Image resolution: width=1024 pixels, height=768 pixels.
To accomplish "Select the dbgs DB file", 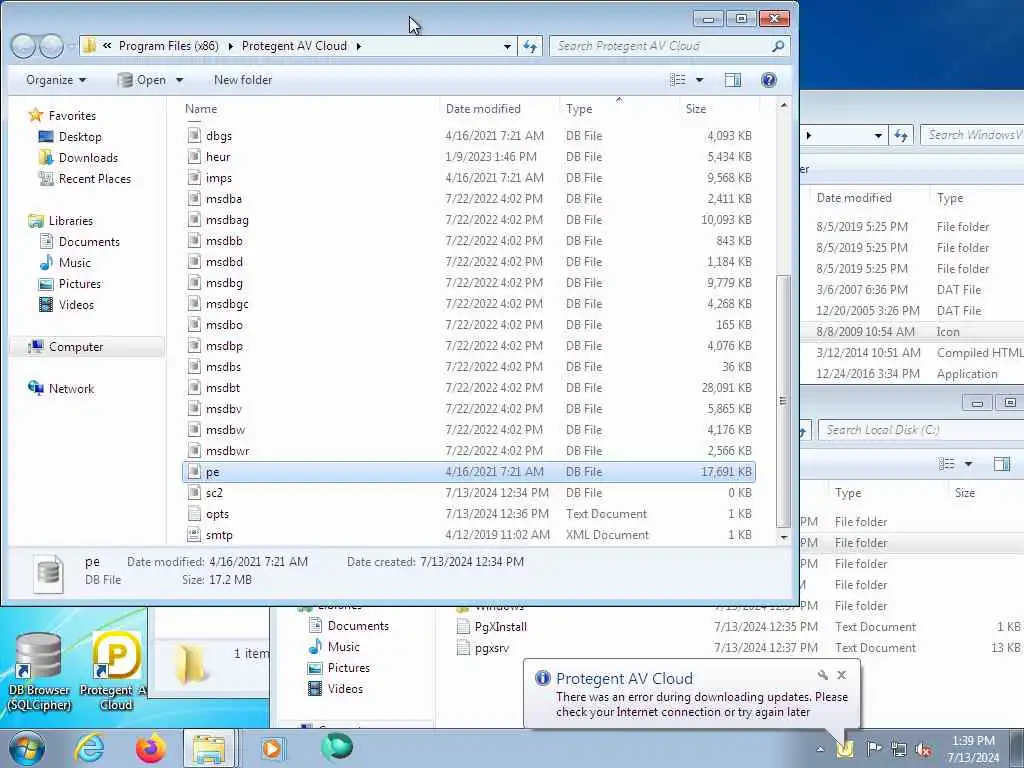I will coord(468,136).
